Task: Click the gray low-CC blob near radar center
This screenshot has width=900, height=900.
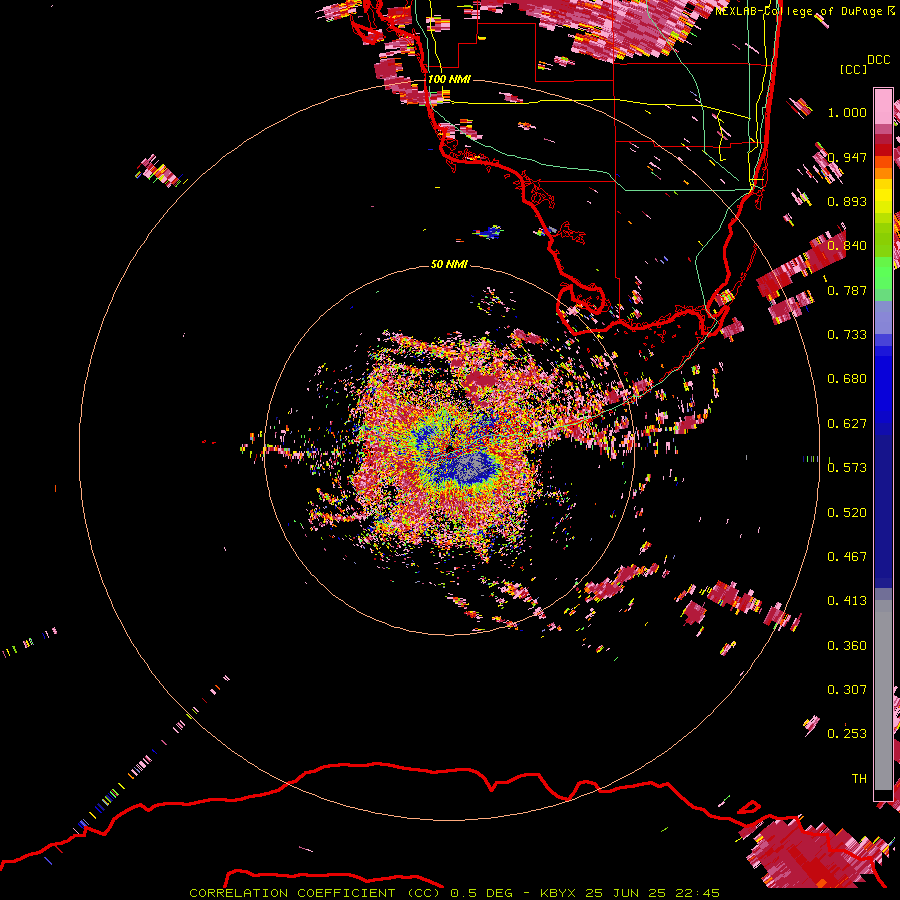Action: [x=472, y=467]
